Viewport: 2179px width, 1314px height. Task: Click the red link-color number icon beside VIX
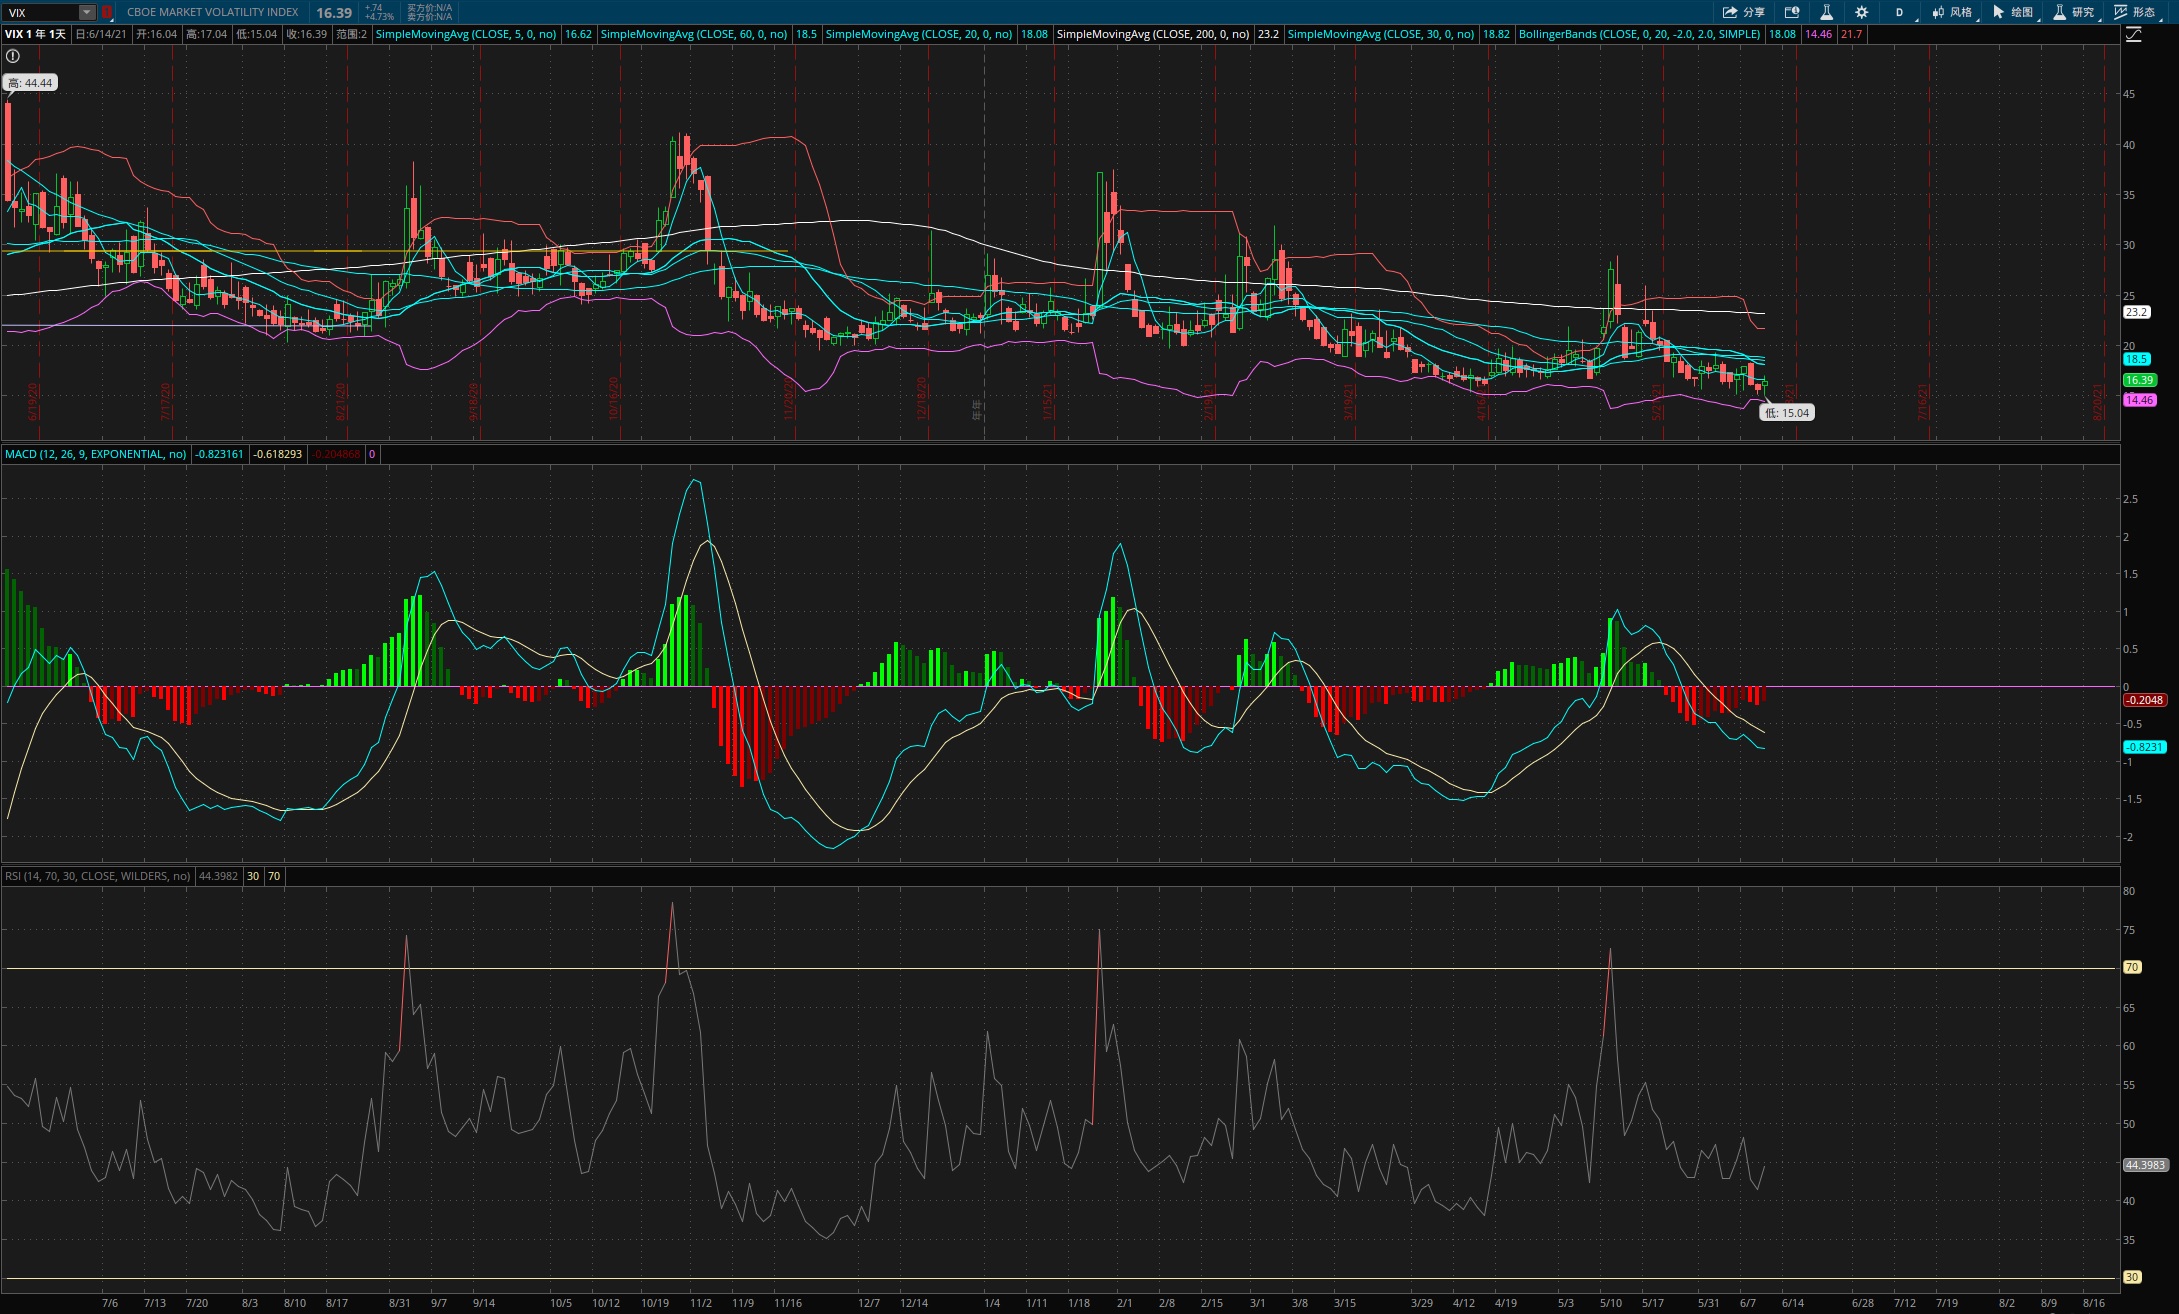[x=107, y=12]
